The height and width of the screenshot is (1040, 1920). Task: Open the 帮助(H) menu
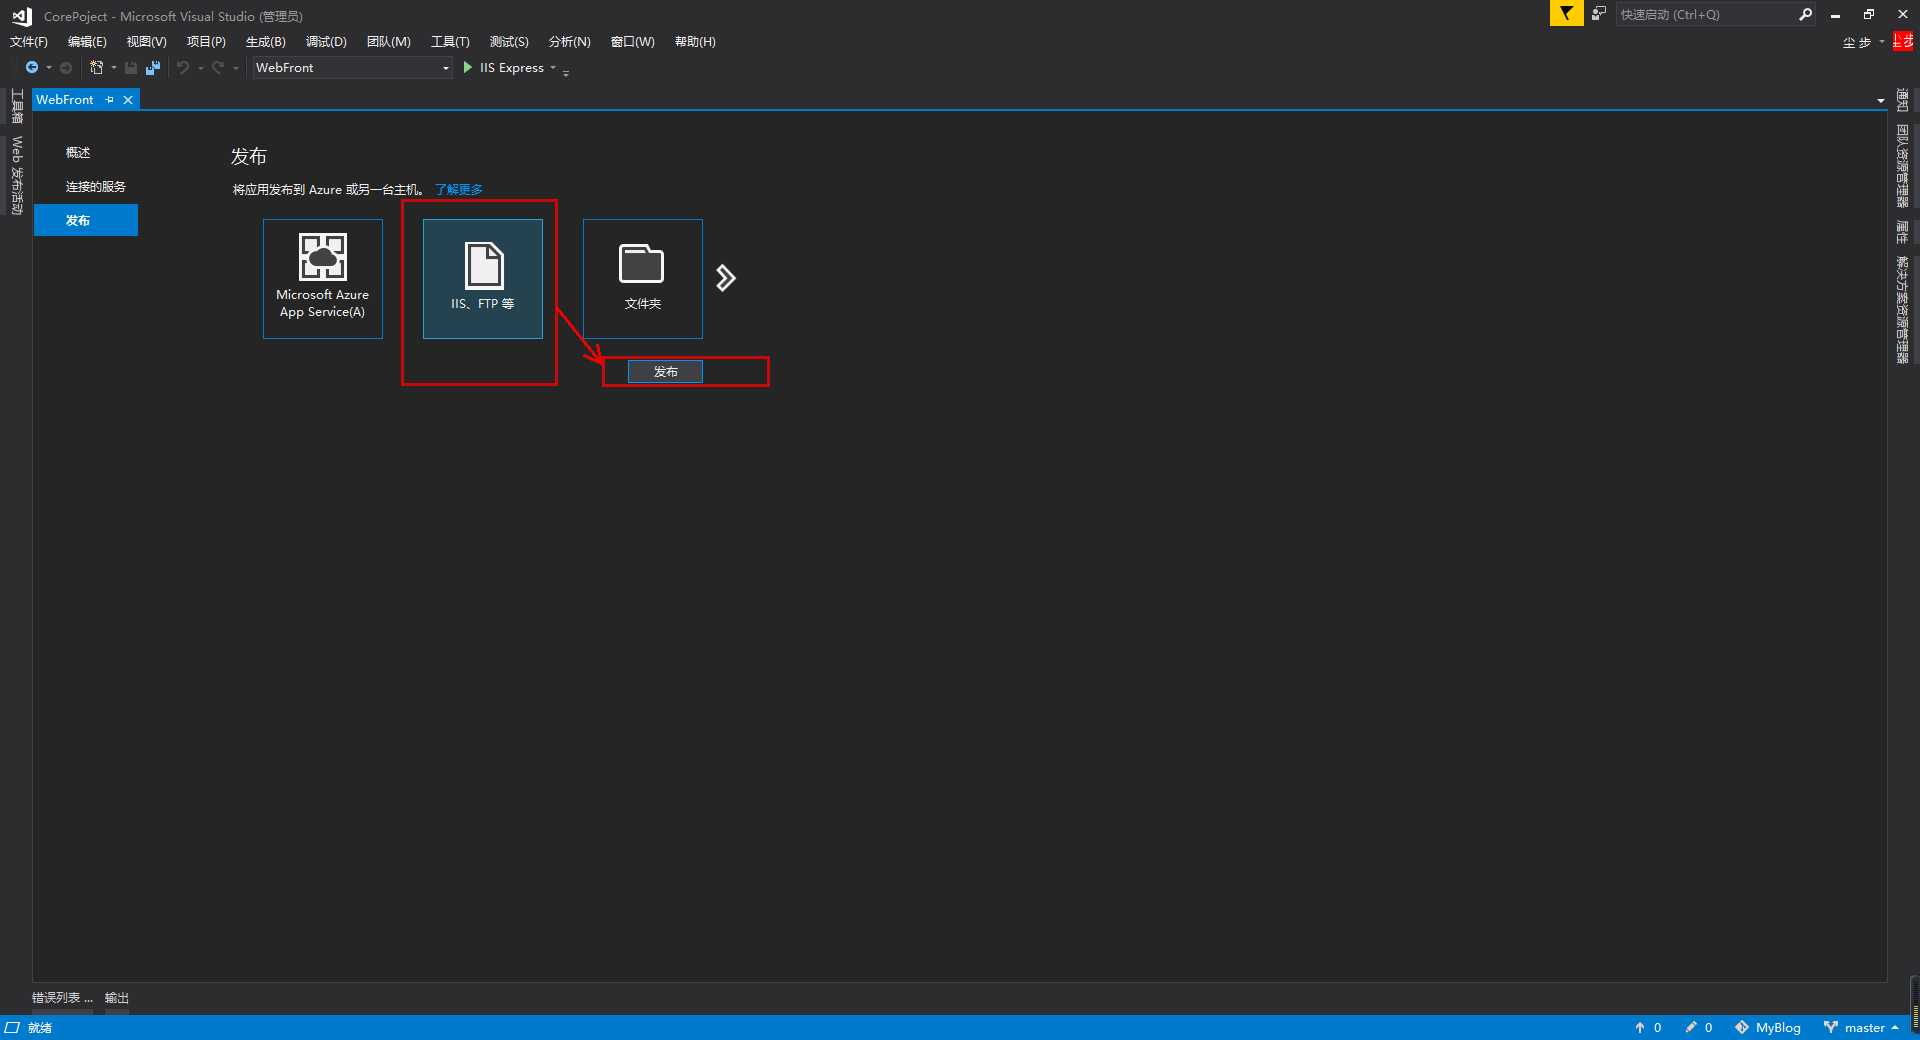pos(695,42)
